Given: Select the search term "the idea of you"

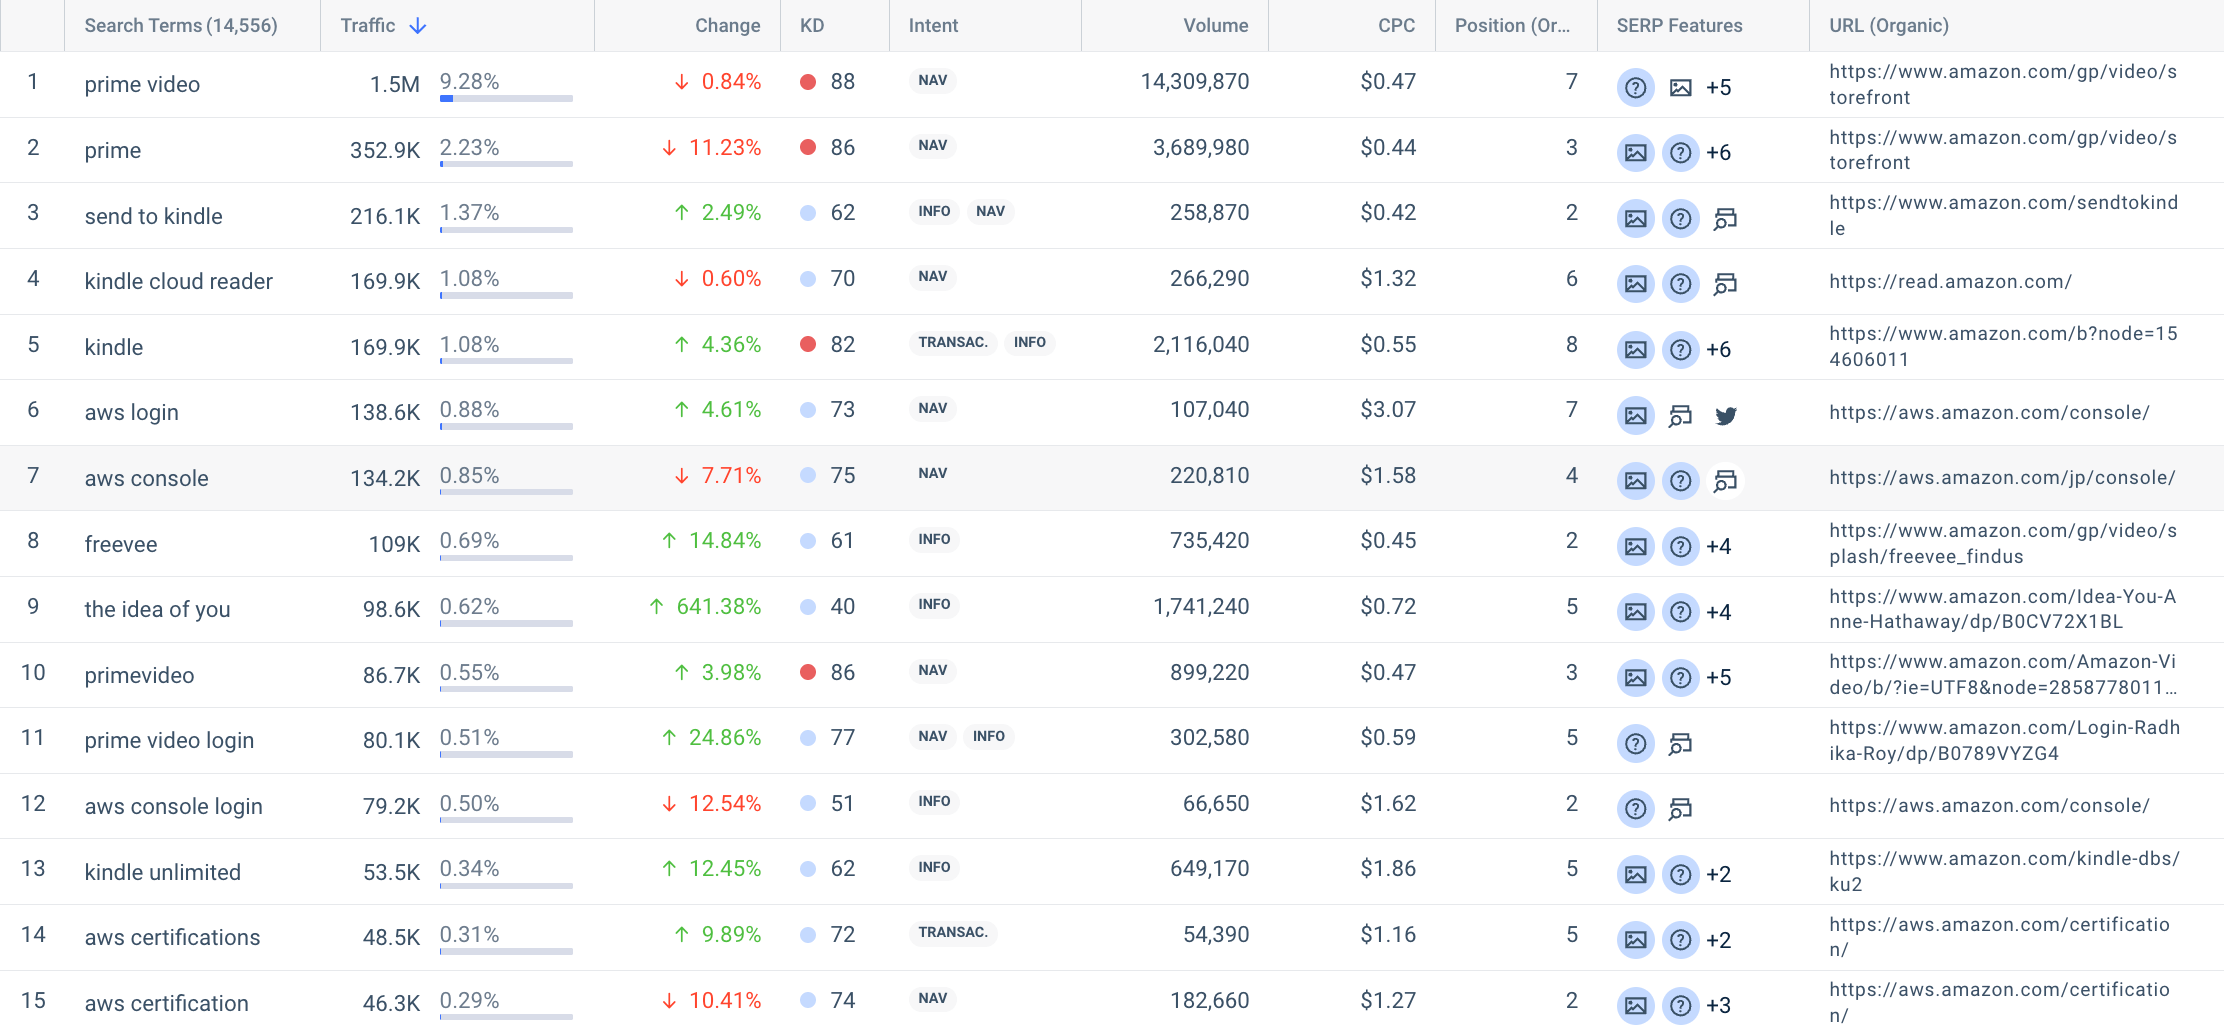Looking at the screenshot, I should (157, 610).
